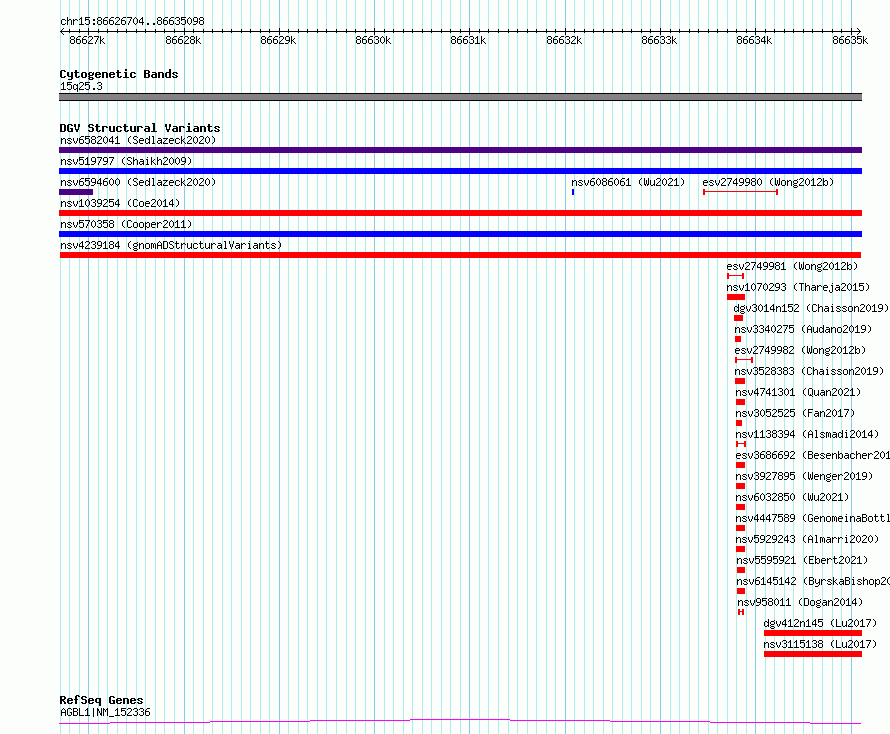Select the nsv6086061 (Wu2021) label

click(x=628, y=182)
